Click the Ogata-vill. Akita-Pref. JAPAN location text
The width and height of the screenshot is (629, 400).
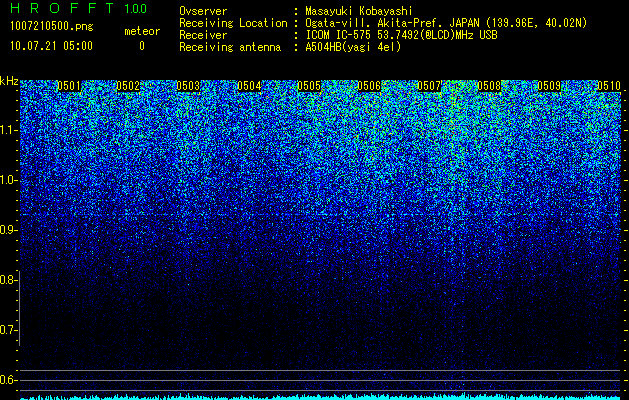coord(391,23)
